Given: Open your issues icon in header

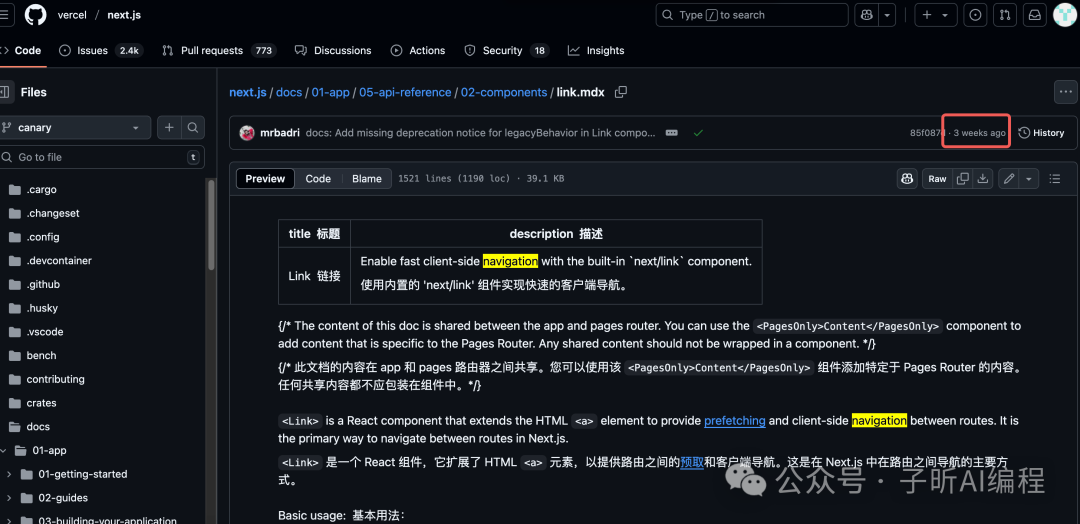Looking at the screenshot, I should (975, 15).
